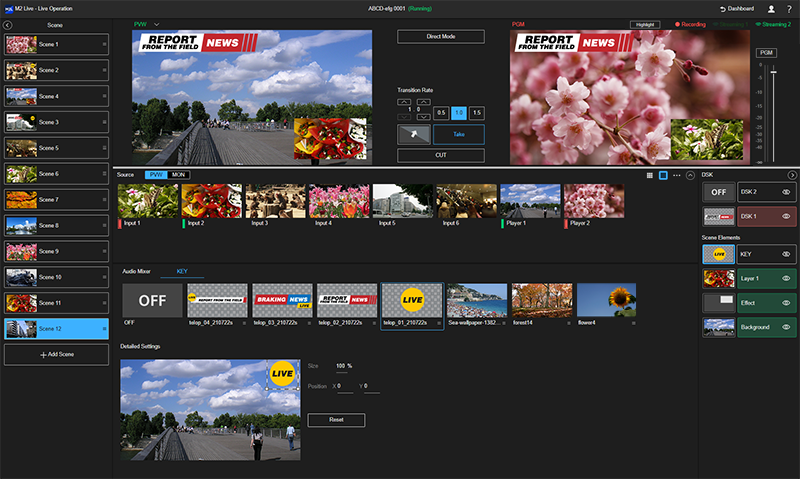
Task: Switch source view to single-row layout
Action: pyautogui.click(x=663, y=175)
